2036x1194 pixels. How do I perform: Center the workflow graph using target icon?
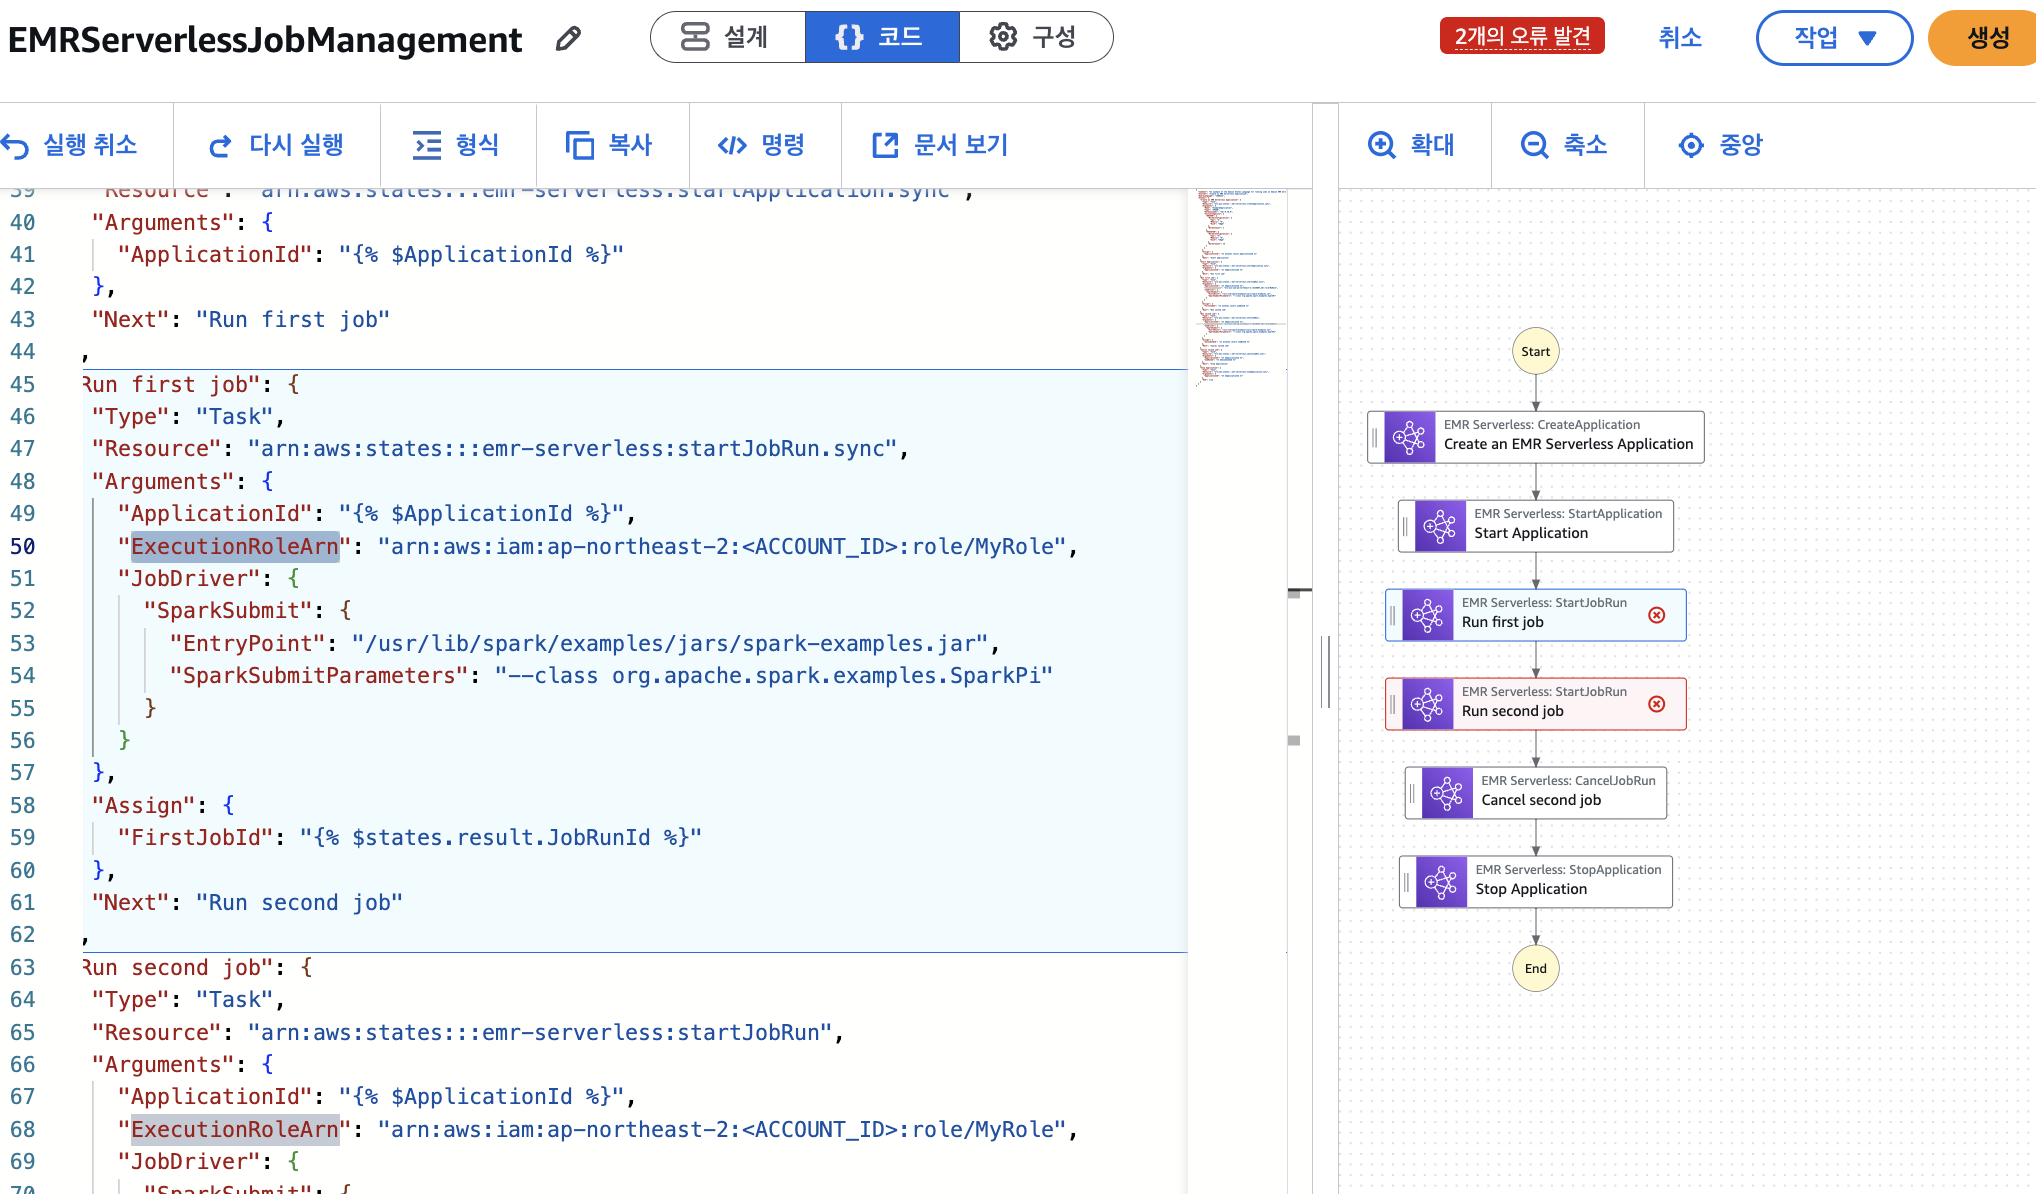[x=1690, y=145]
